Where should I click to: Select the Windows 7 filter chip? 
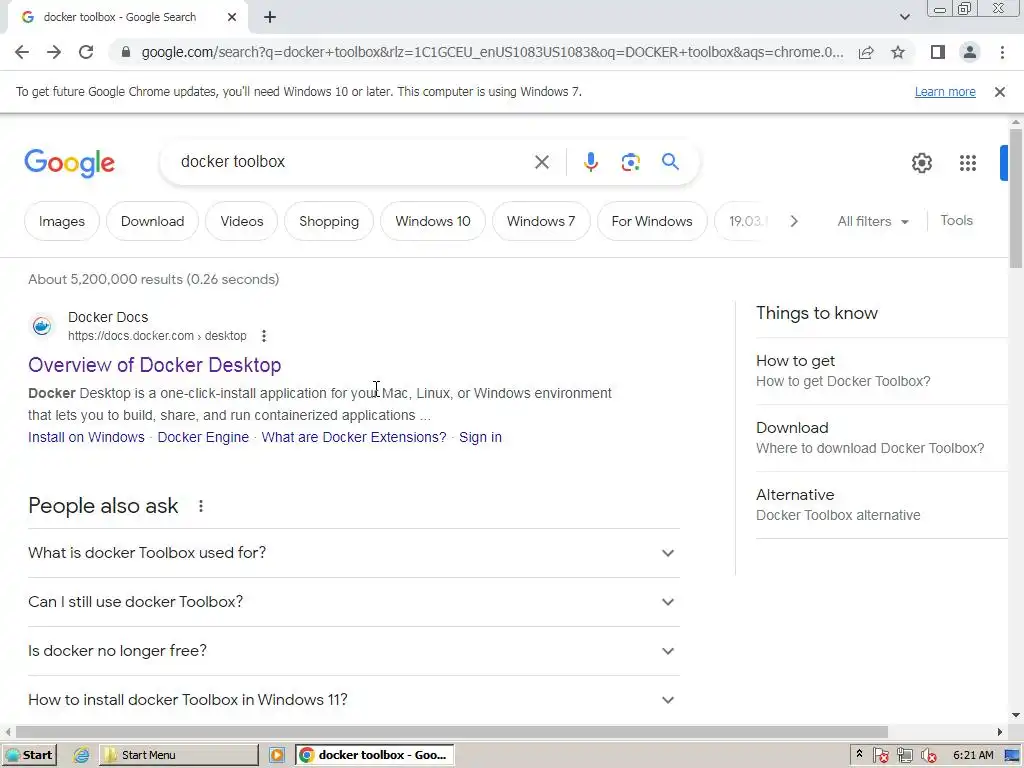click(x=541, y=221)
